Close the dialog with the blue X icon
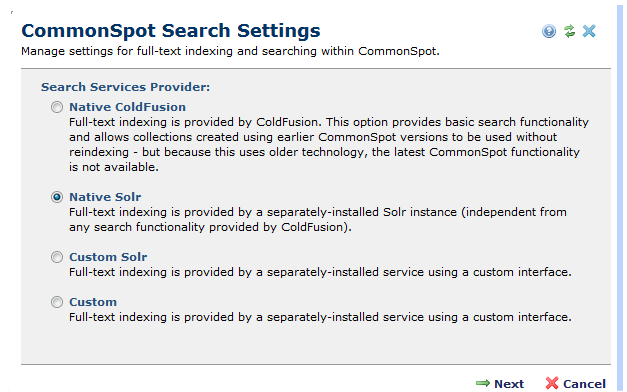 pyautogui.click(x=589, y=31)
